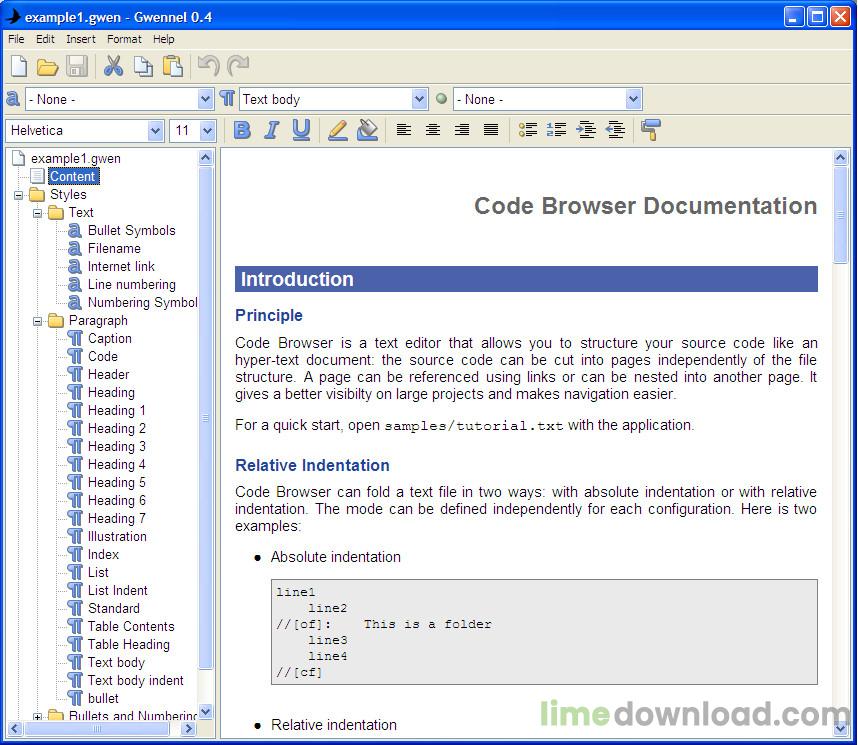This screenshot has height=745, width=858.
Task: Select Heading 3 style in tree
Action: [x=117, y=447]
